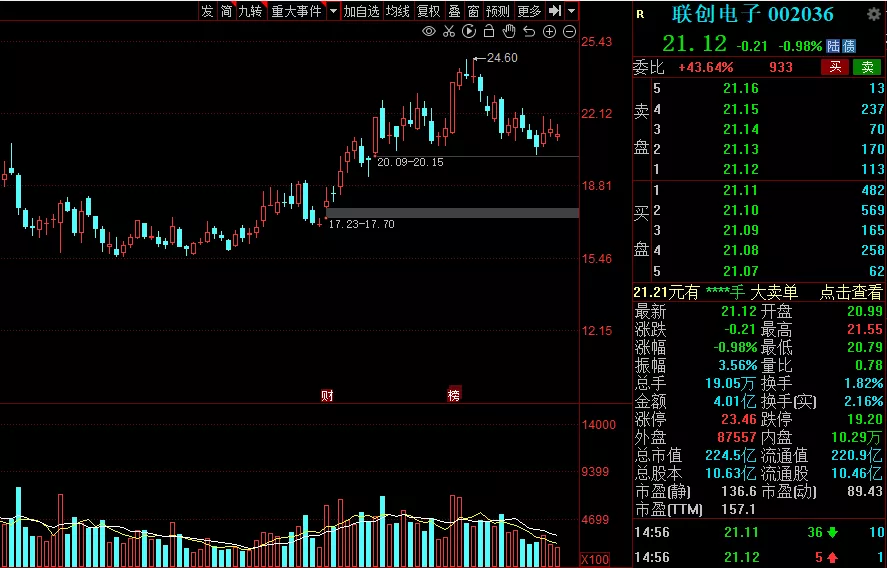Open the settings gear in quote panel

click(874, 14)
